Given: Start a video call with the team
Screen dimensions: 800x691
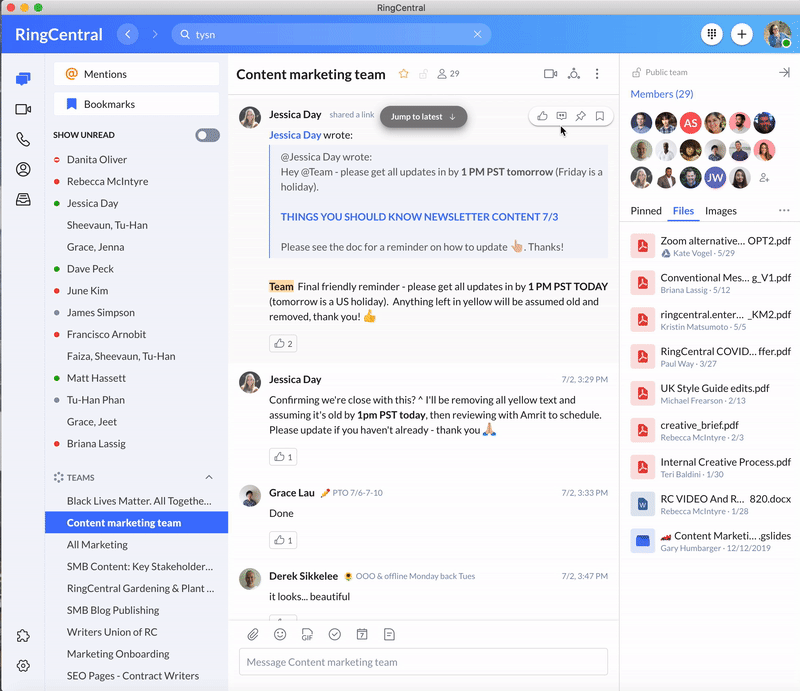Looking at the screenshot, I should point(550,74).
